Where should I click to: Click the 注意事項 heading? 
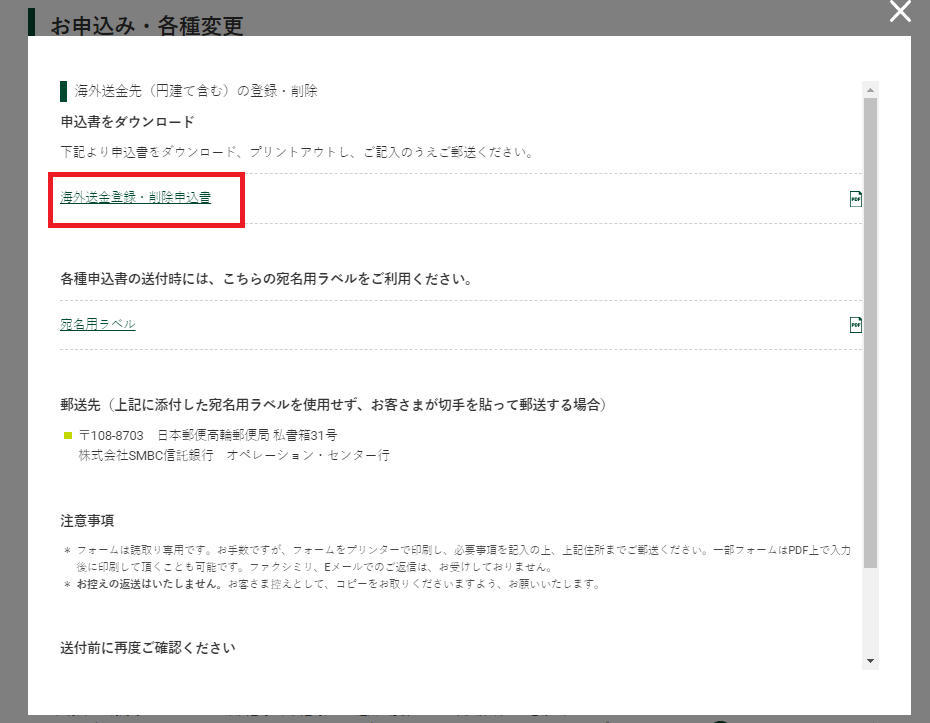[x=87, y=521]
